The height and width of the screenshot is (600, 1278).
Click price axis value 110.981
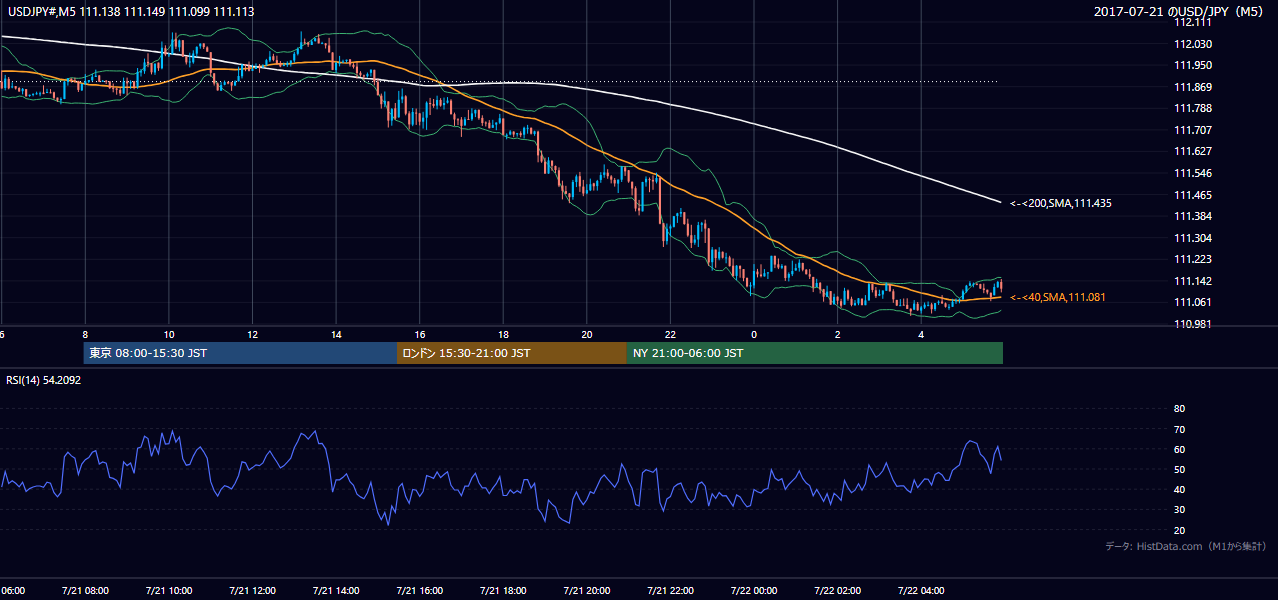pyautogui.click(x=1193, y=324)
